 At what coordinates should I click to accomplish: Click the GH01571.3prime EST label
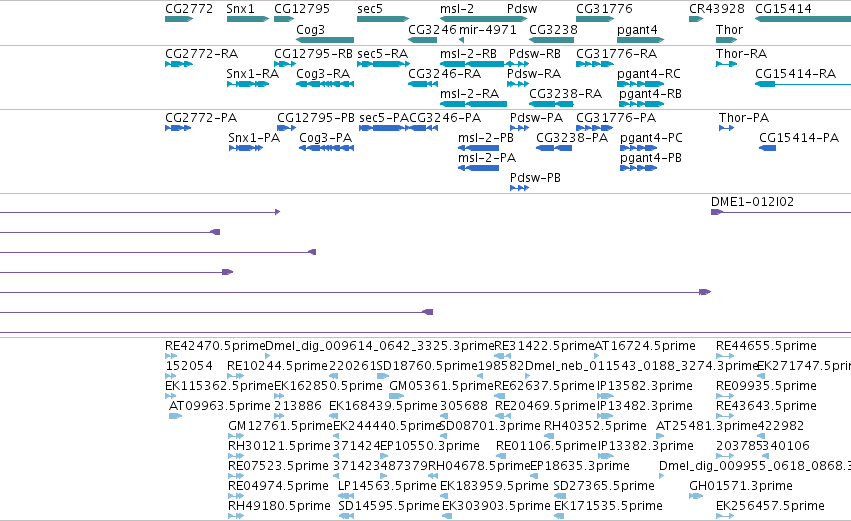(x=741, y=485)
